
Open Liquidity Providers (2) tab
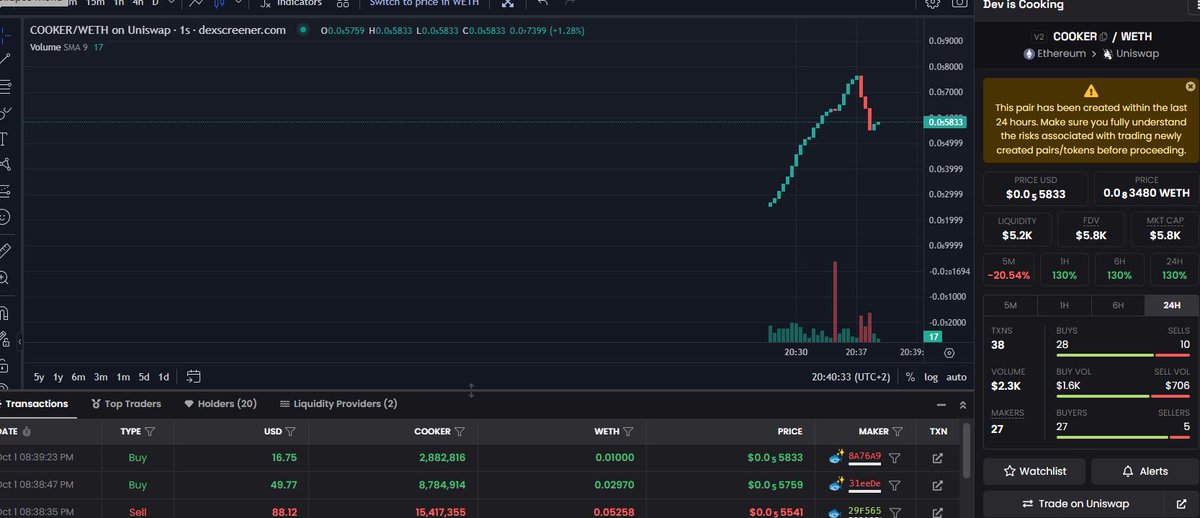click(x=338, y=404)
